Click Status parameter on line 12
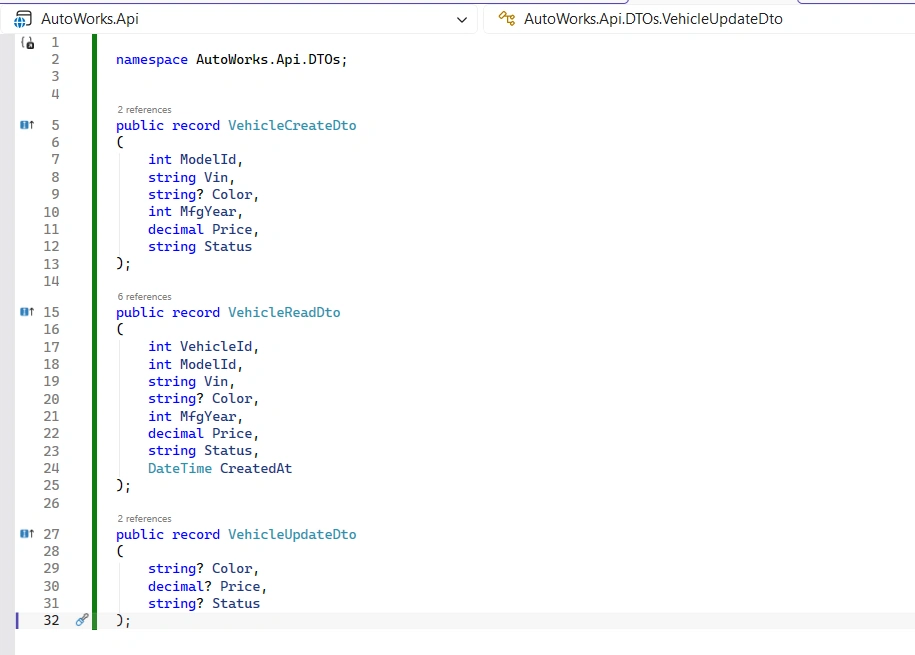 [x=228, y=246]
